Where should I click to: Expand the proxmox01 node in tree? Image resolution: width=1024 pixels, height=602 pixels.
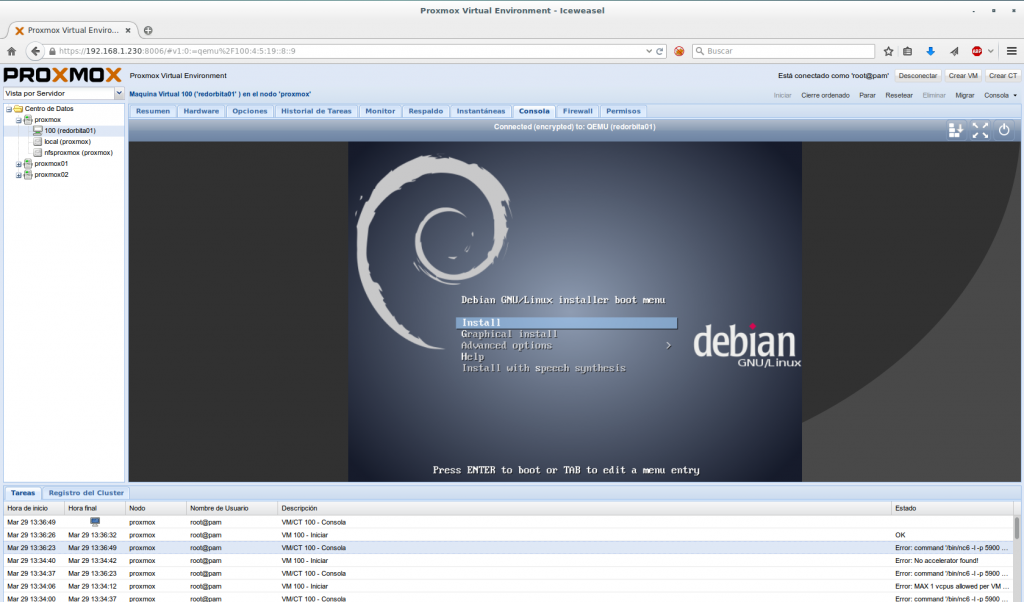pos(19,163)
